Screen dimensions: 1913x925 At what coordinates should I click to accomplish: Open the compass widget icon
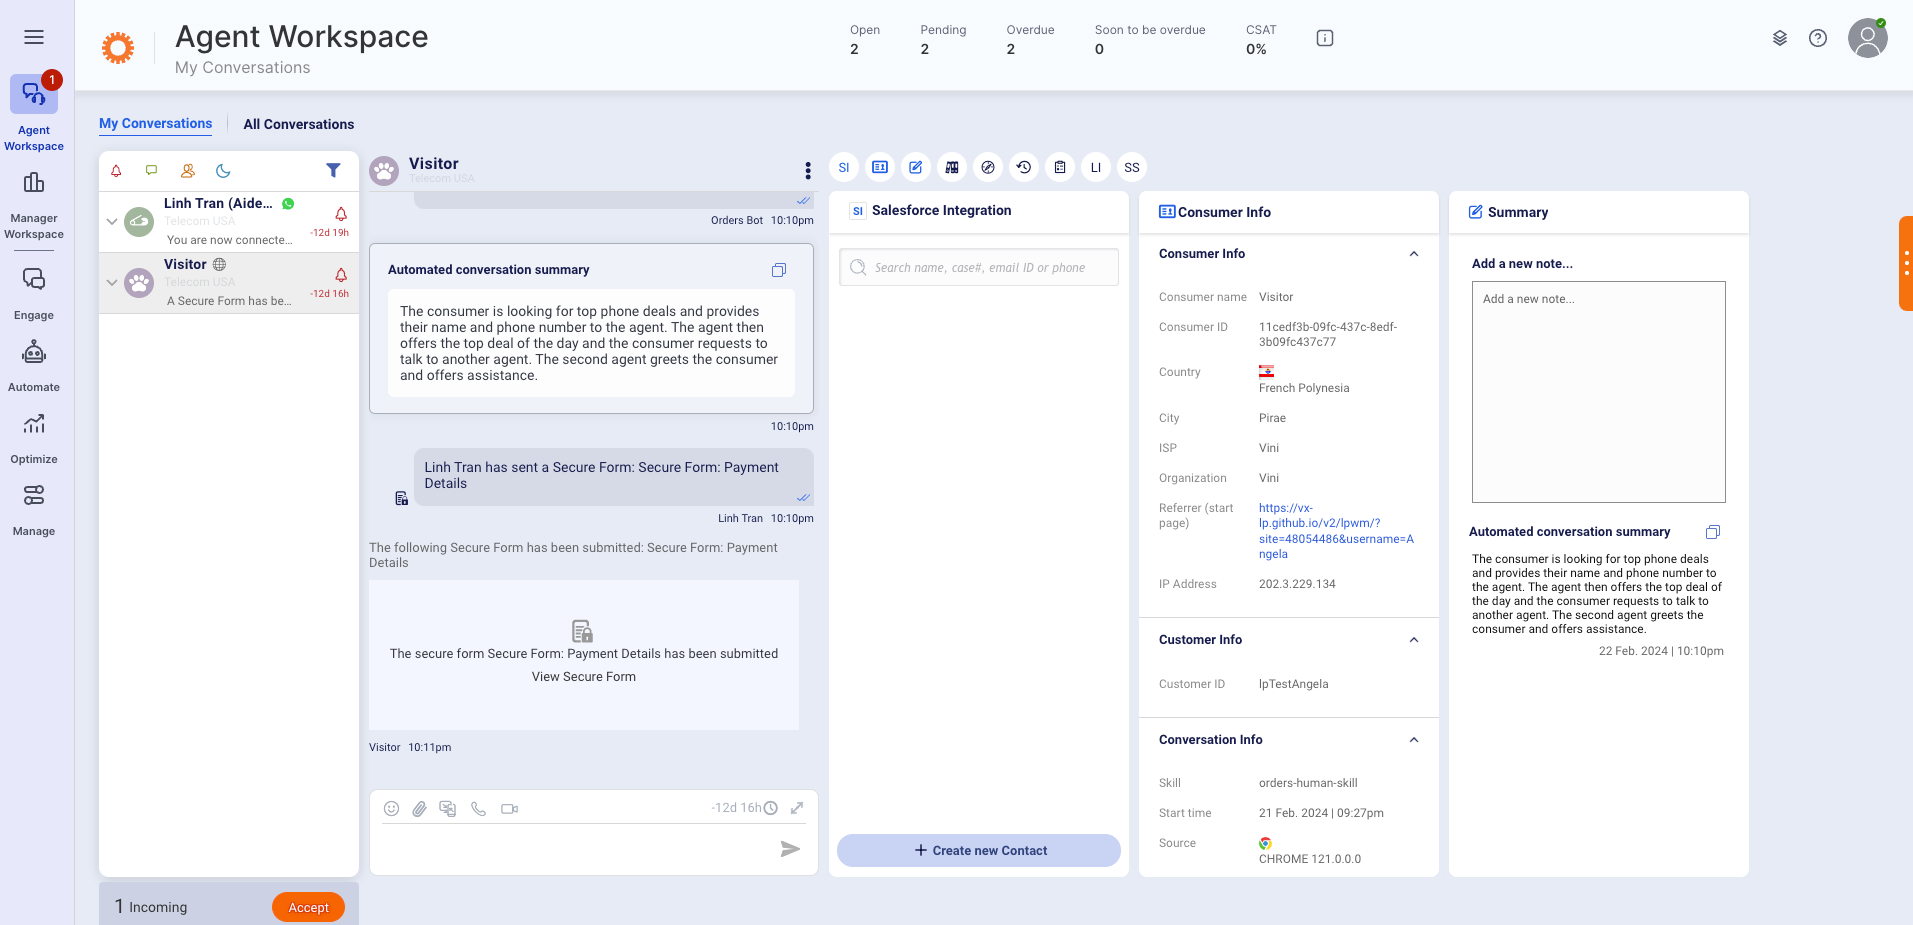[x=988, y=167]
